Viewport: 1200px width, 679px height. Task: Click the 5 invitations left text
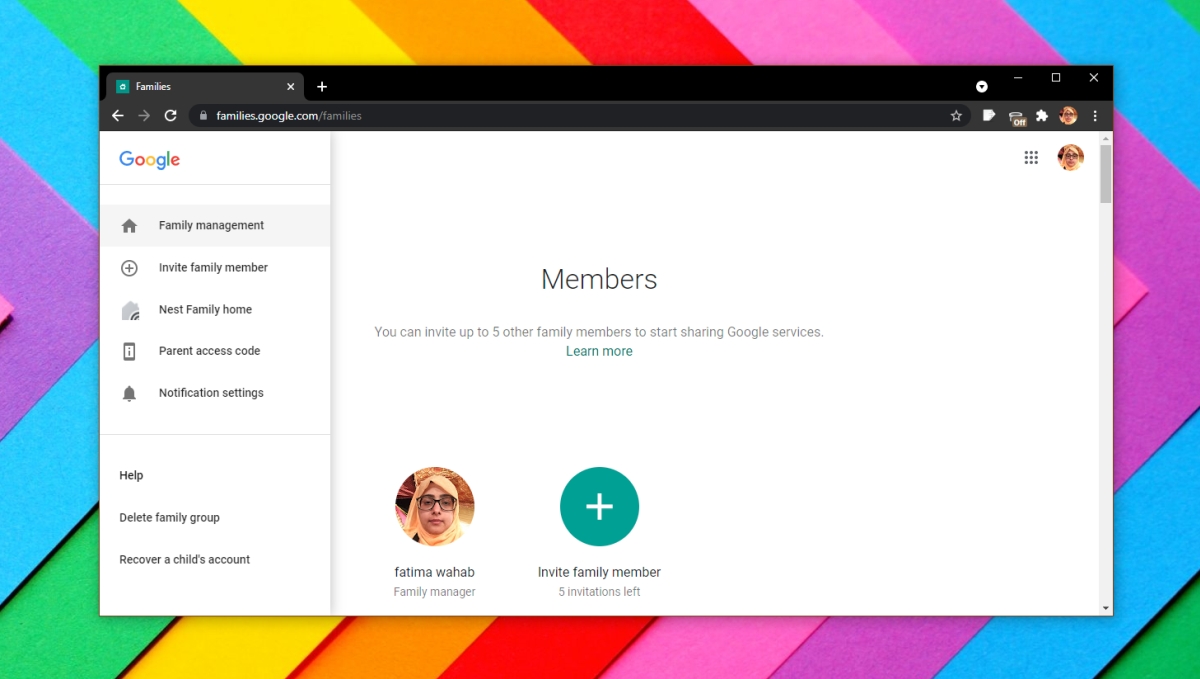(x=599, y=592)
